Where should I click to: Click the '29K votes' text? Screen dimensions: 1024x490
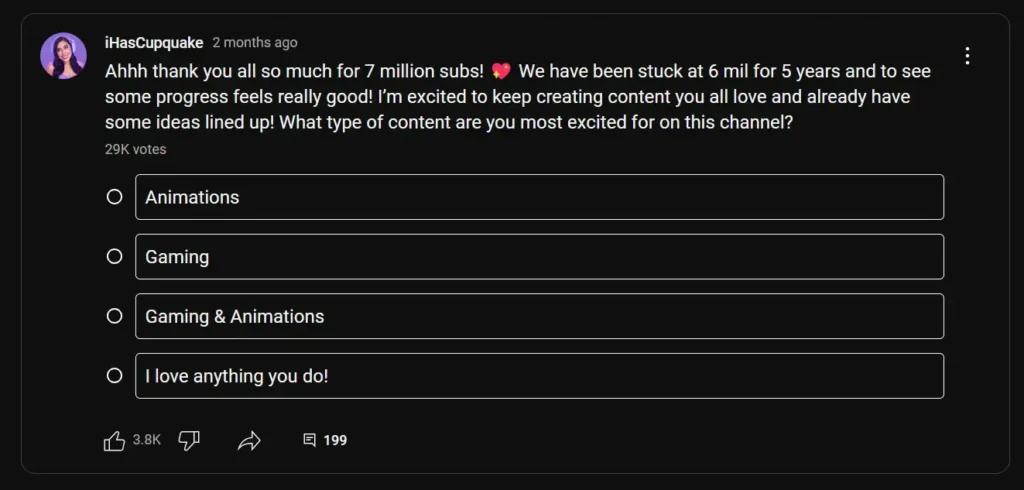(136, 149)
